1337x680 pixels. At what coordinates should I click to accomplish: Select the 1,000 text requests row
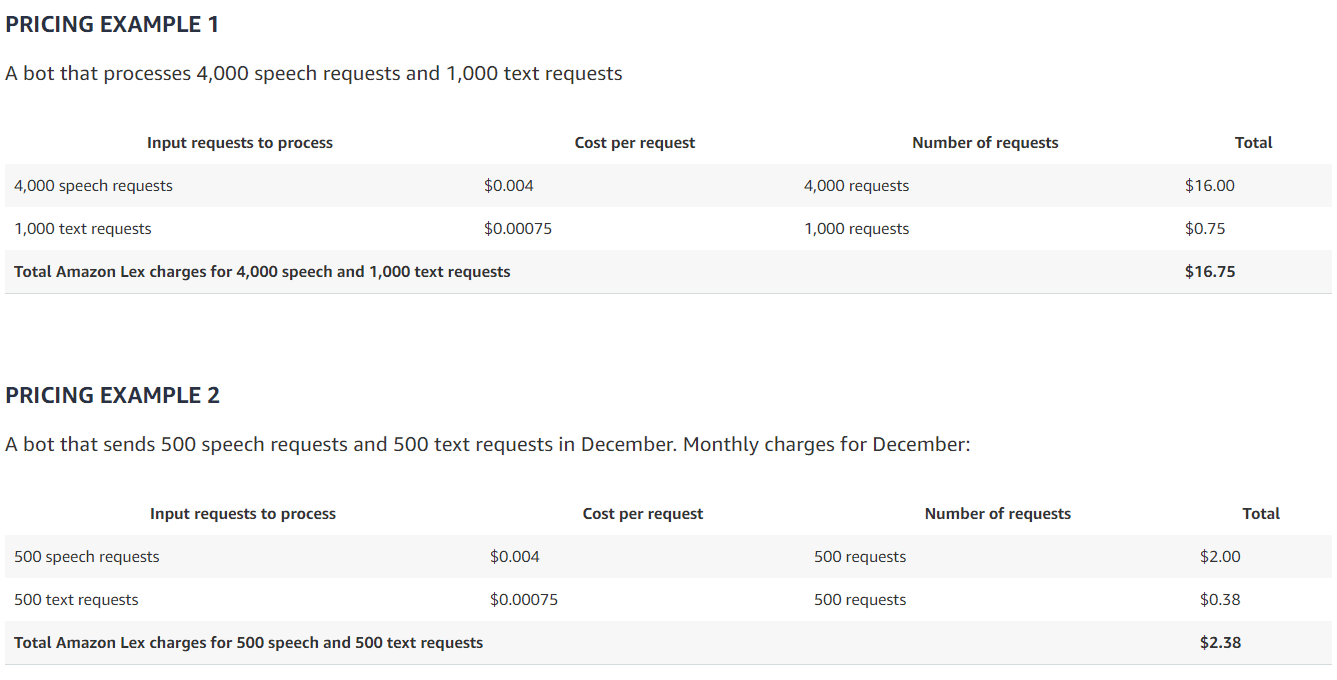pyautogui.click(x=83, y=228)
